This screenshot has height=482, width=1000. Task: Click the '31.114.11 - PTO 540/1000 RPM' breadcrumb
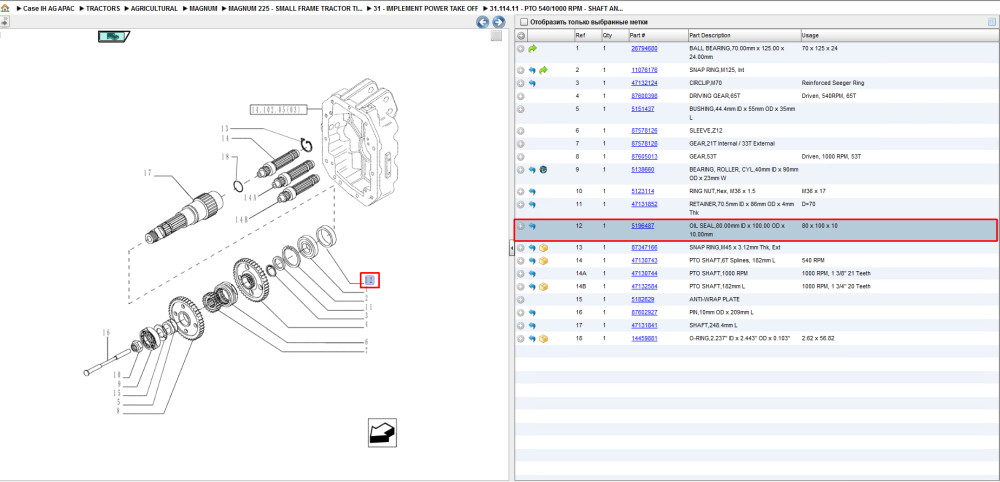(556, 8)
